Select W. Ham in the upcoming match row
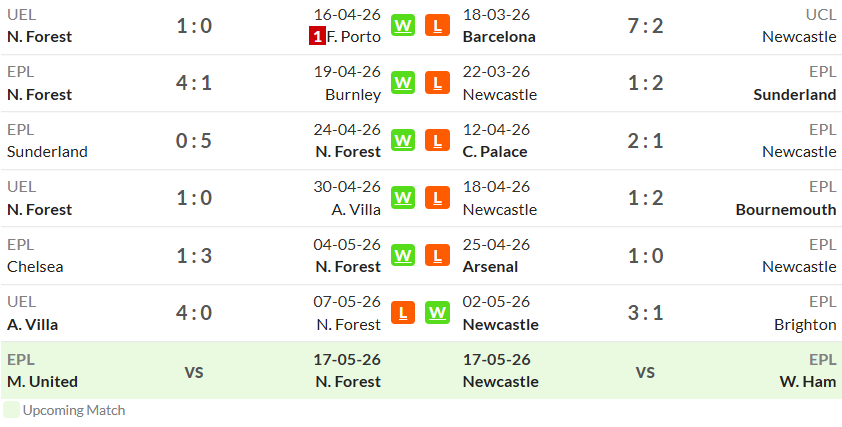 (808, 382)
